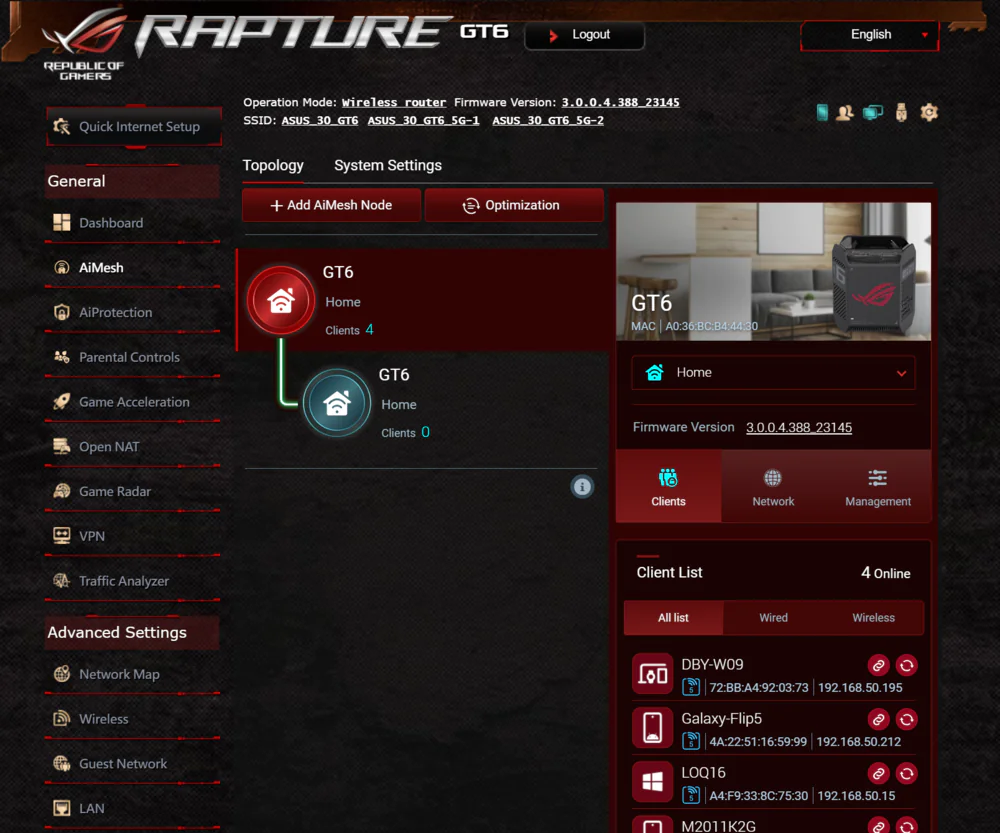Viewport: 1000px width, 833px height.
Task: Open Wireless advanced settings
Action: point(133,719)
